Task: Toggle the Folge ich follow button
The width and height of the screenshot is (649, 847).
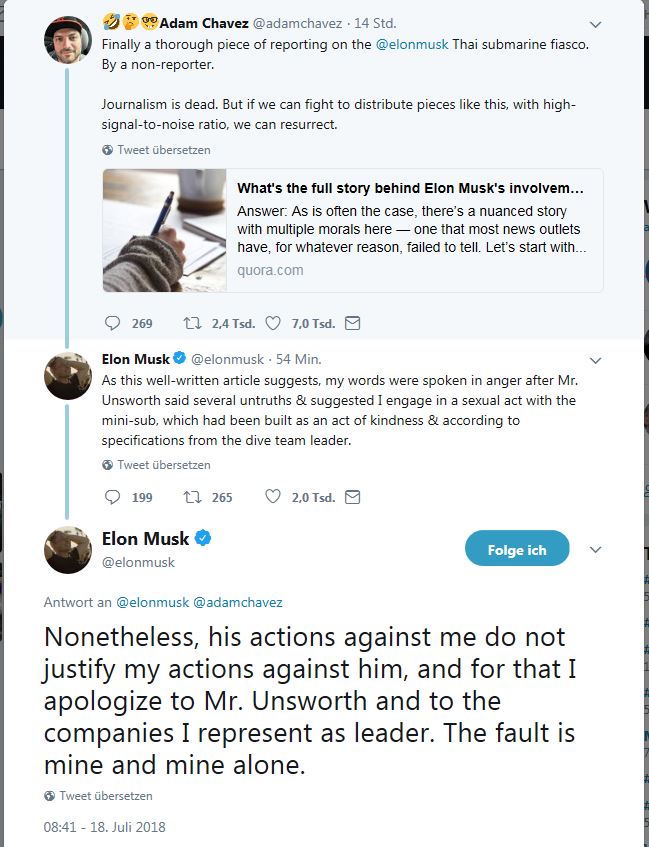Action: tap(517, 549)
